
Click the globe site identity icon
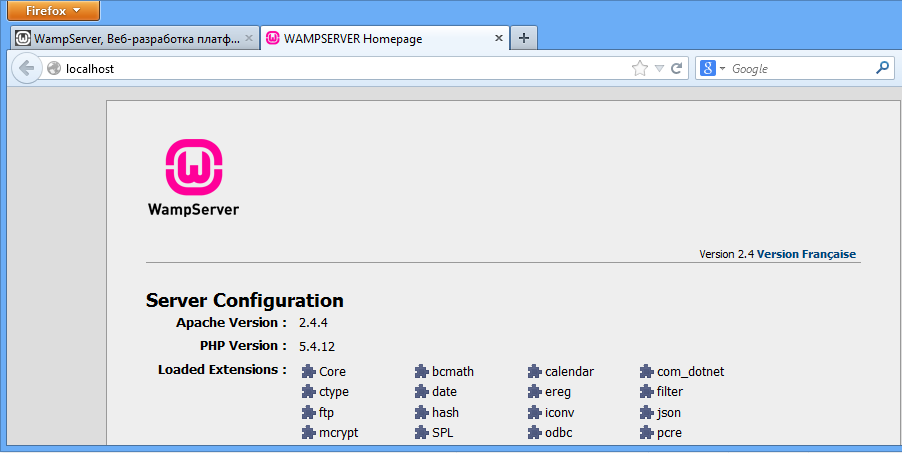click(x=53, y=69)
